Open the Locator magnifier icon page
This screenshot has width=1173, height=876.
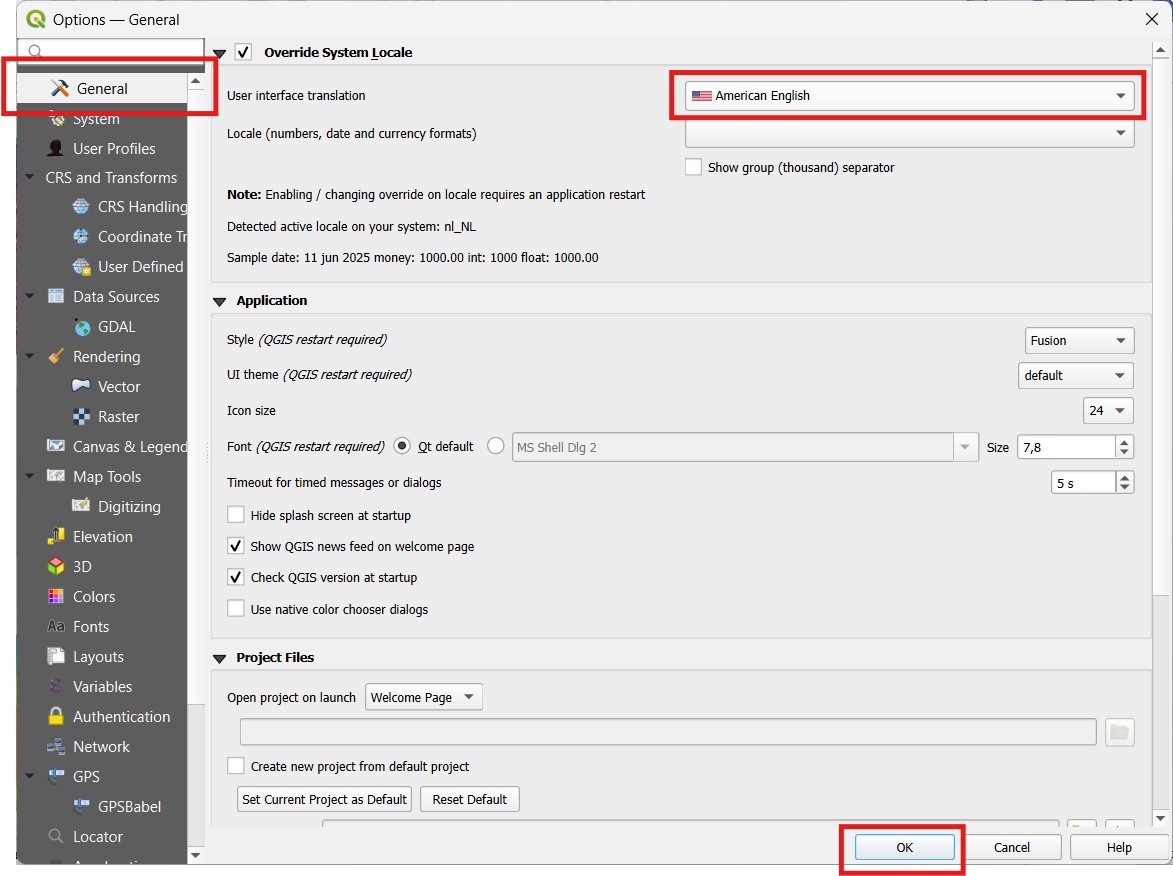pos(56,837)
